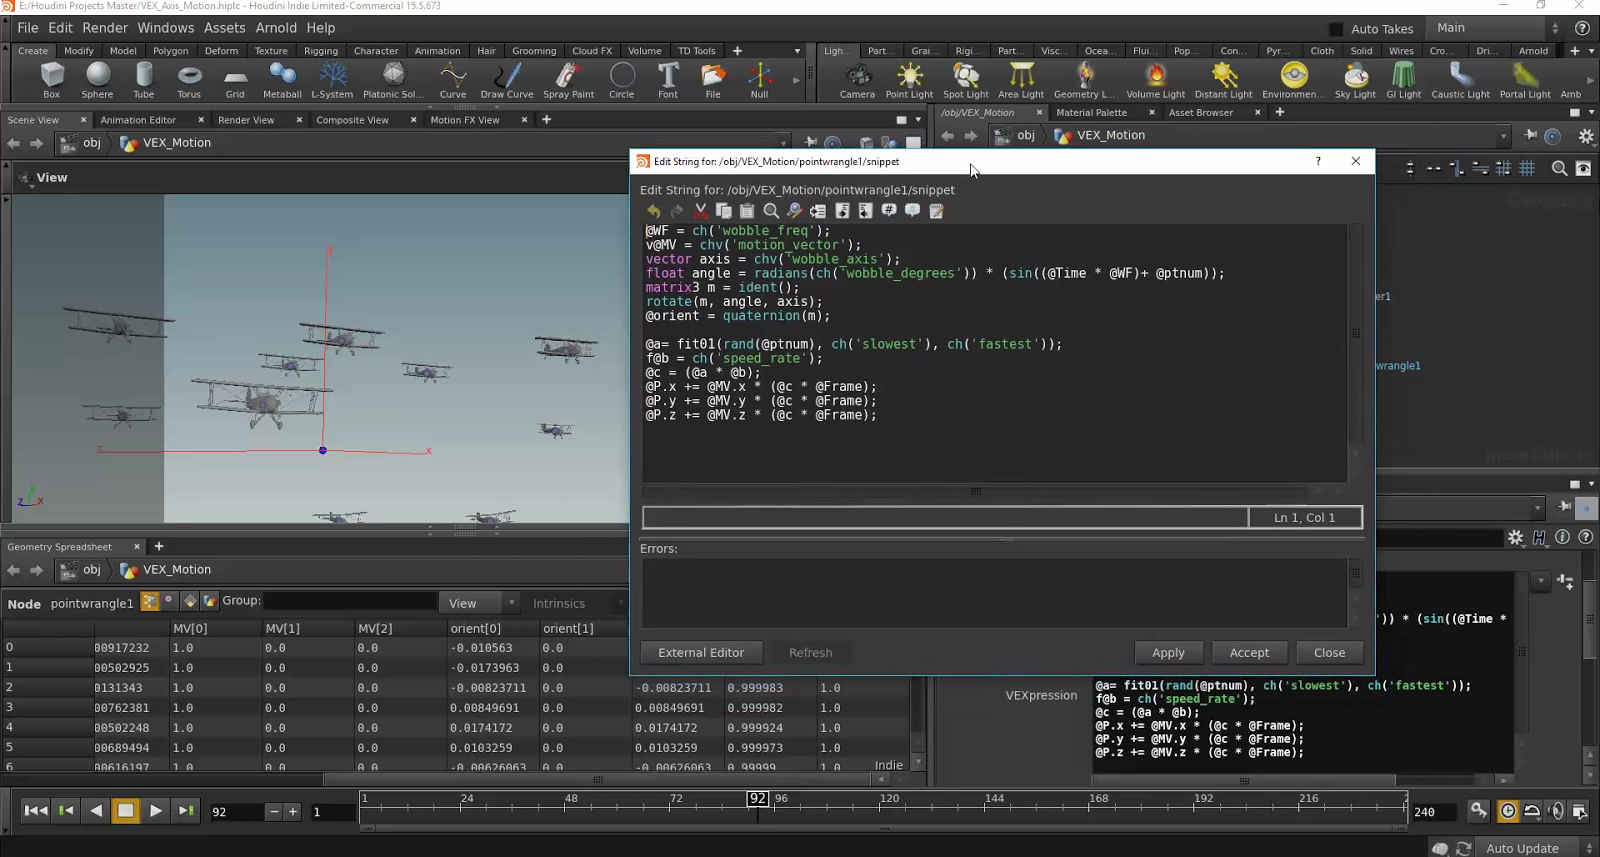
Task: Select the Sphere shelf tool
Action: 97,80
